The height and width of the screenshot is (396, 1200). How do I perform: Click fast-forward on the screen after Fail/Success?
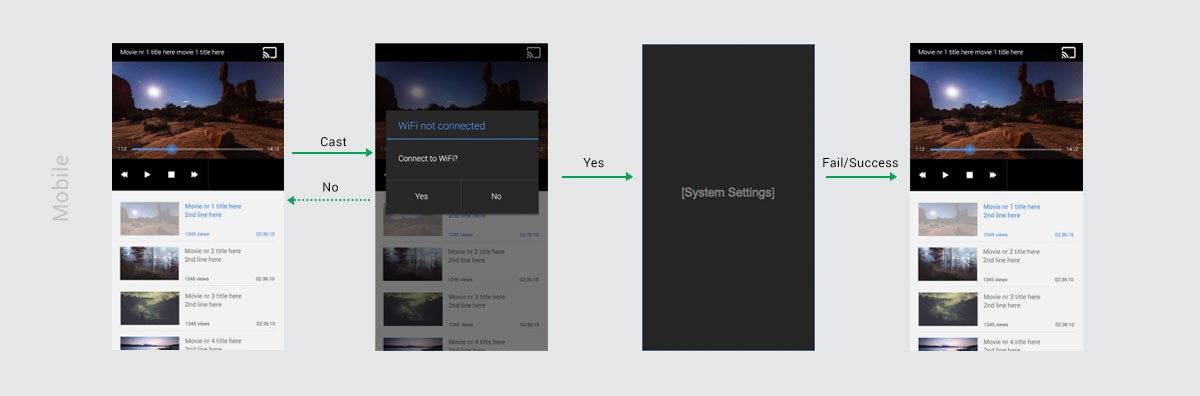click(992, 174)
